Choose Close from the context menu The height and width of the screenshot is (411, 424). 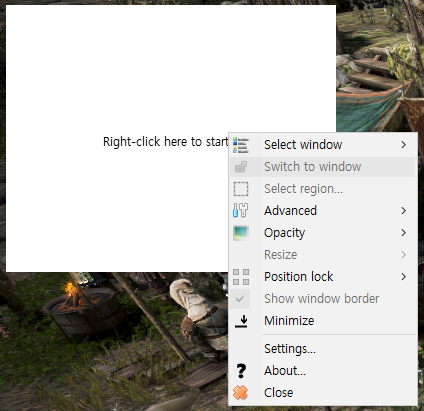pyautogui.click(x=323, y=393)
